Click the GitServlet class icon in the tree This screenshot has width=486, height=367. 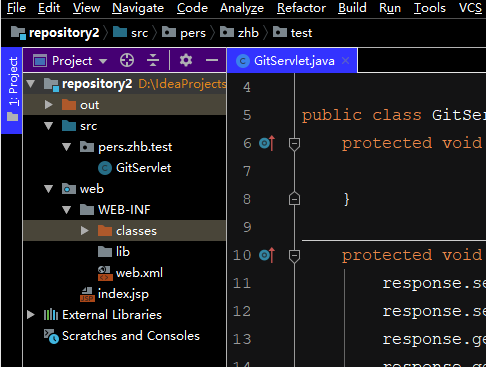pyautogui.click(x=105, y=168)
